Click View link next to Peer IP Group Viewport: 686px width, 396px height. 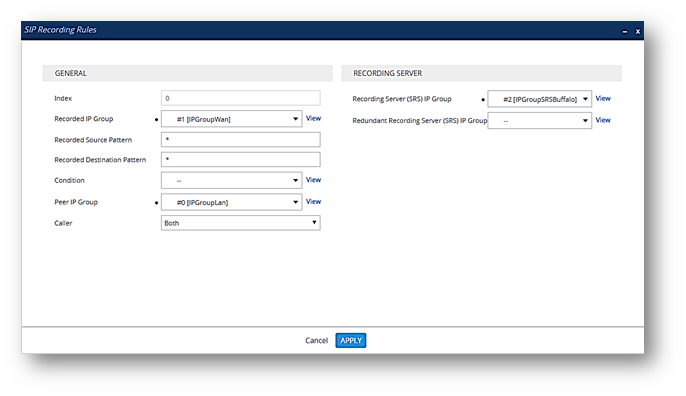tap(313, 201)
